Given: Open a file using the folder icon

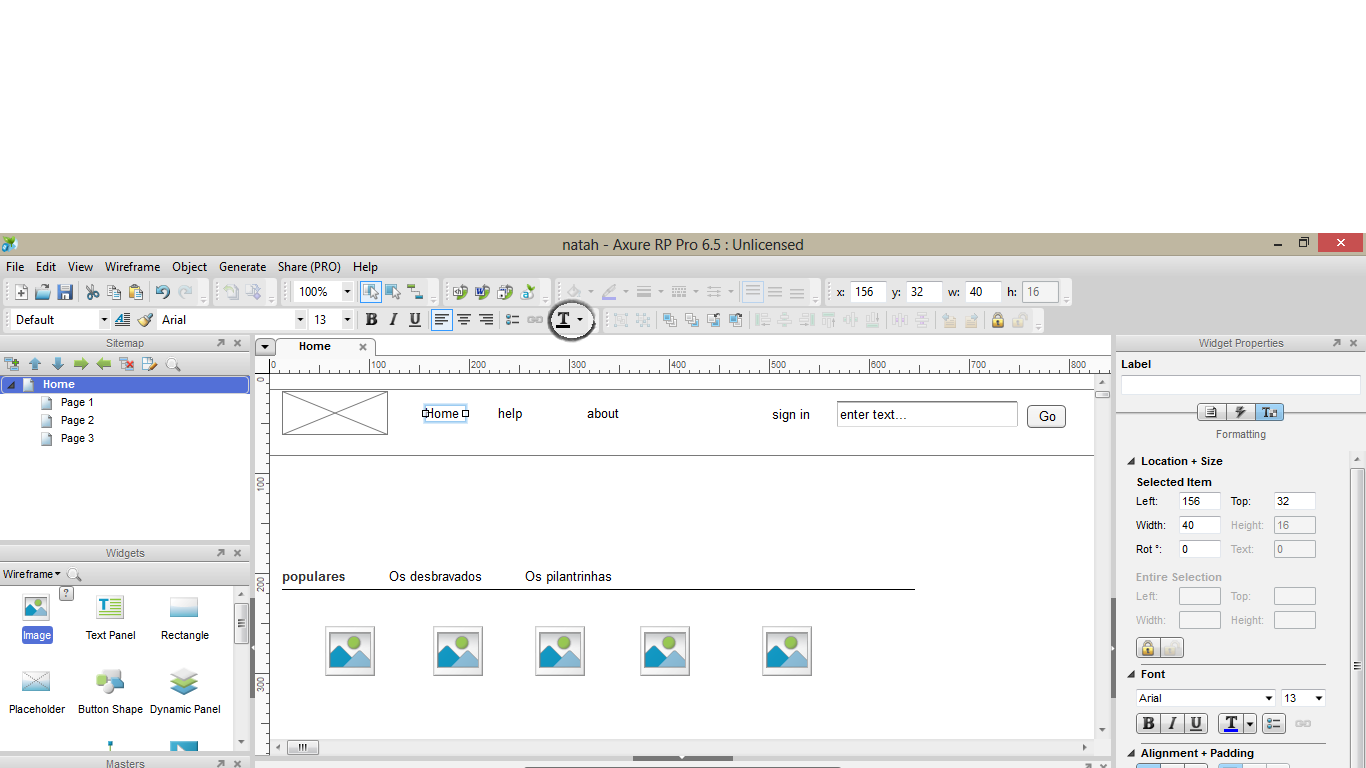Looking at the screenshot, I should 43,292.
